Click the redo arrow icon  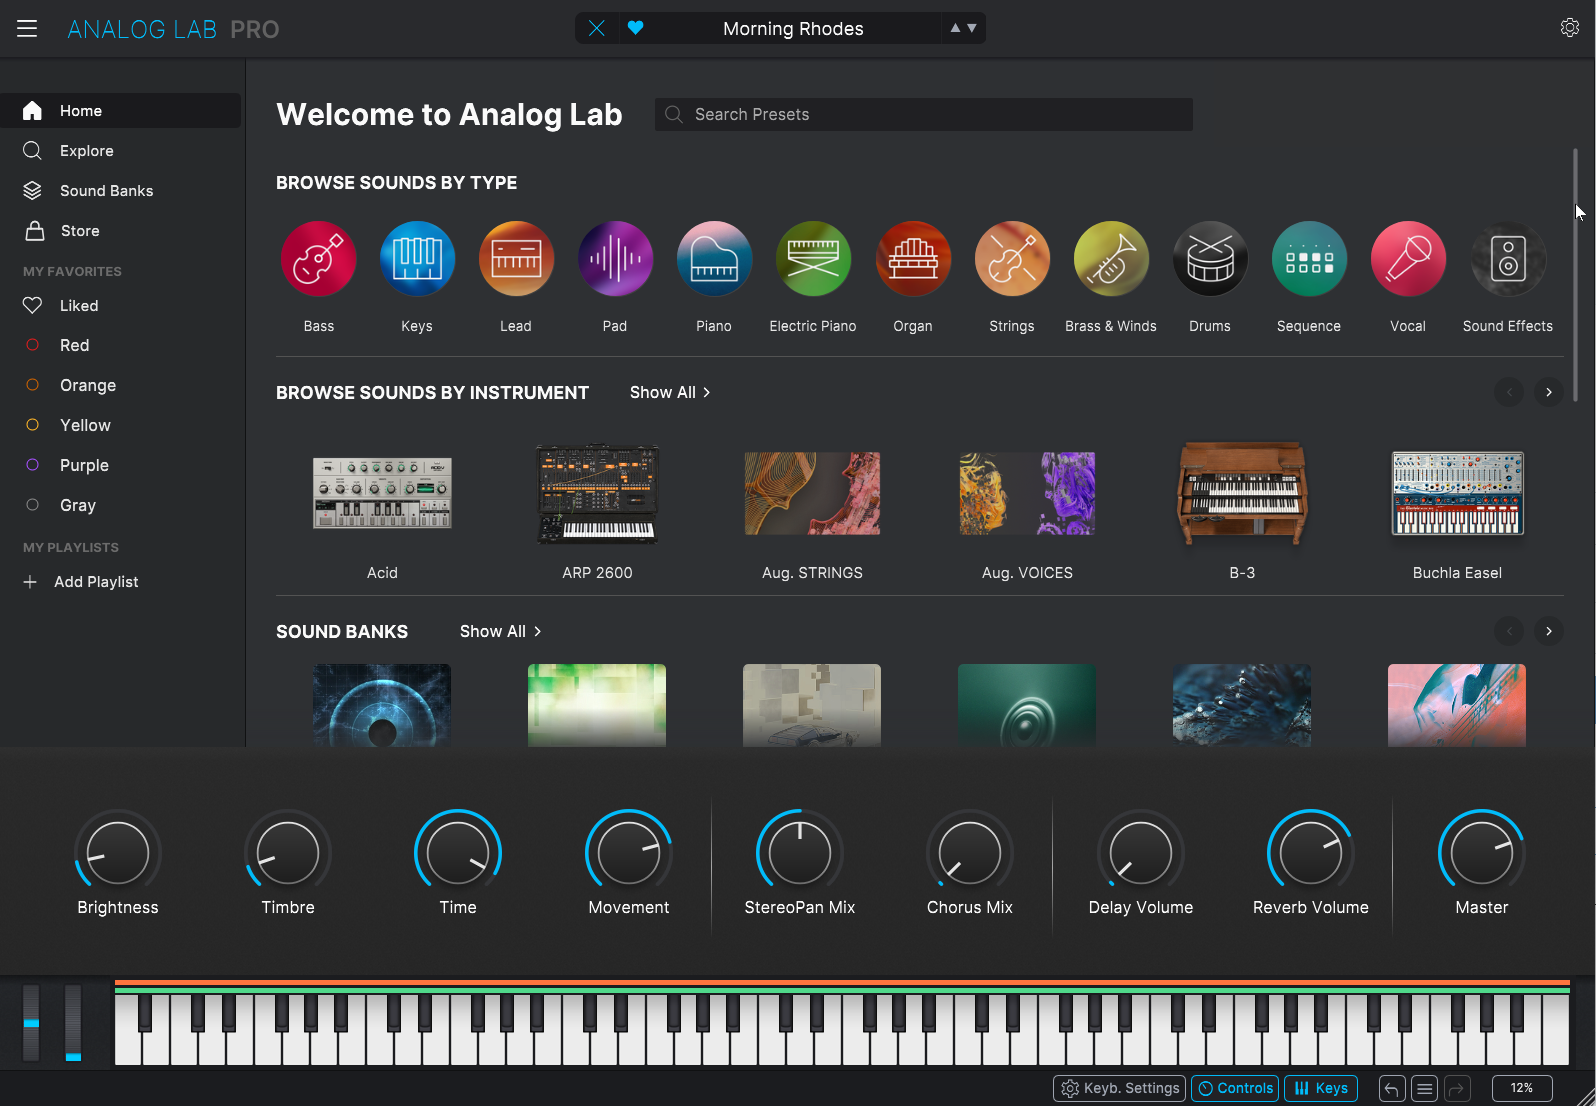[x=1458, y=1088]
